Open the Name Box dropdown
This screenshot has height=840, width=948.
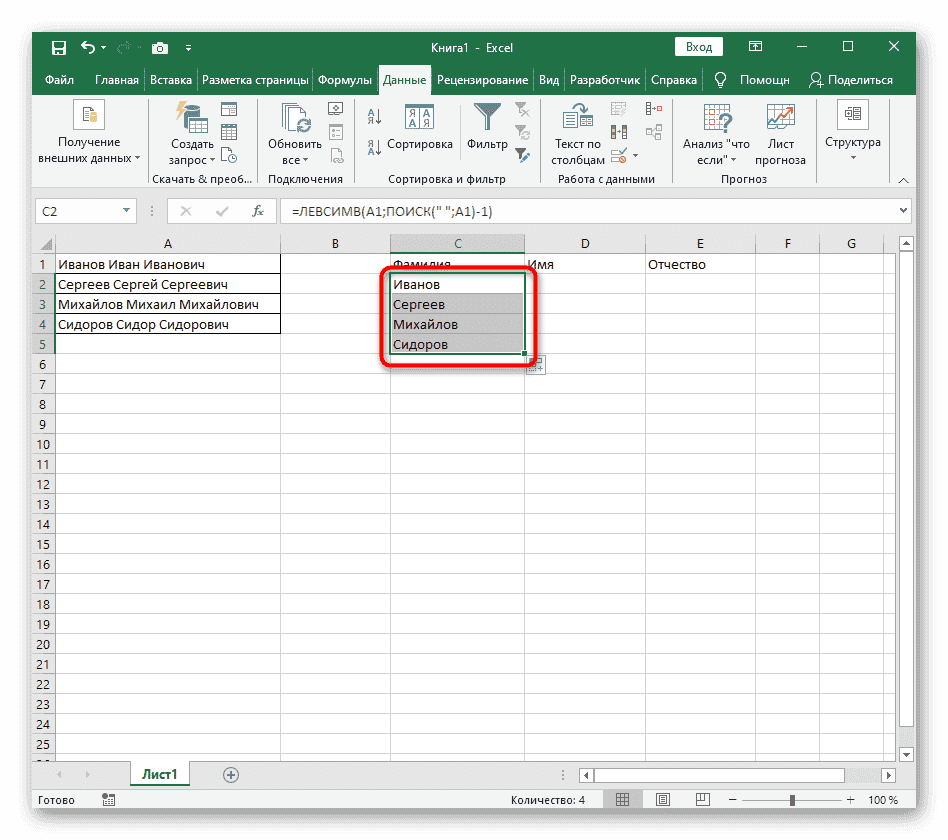click(x=125, y=211)
